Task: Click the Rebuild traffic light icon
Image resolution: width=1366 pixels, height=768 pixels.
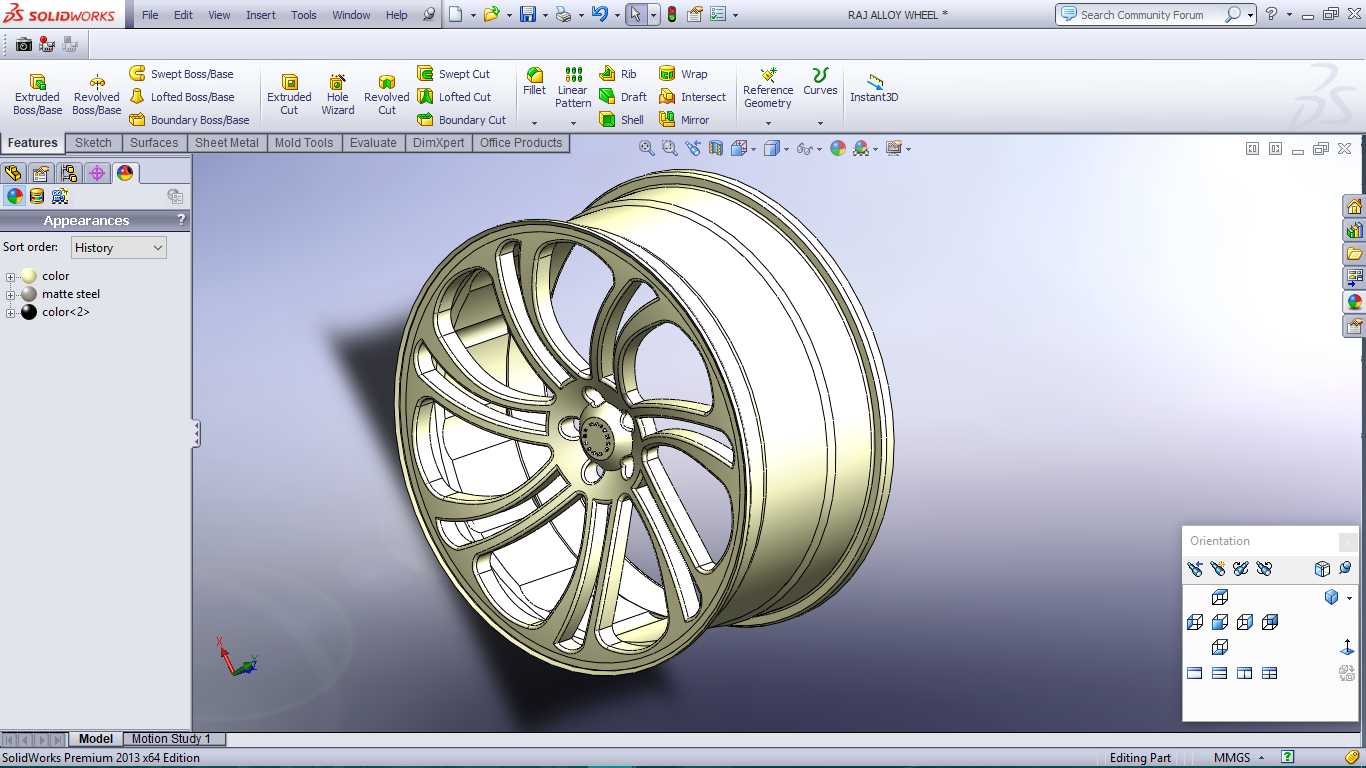Action: click(671, 15)
